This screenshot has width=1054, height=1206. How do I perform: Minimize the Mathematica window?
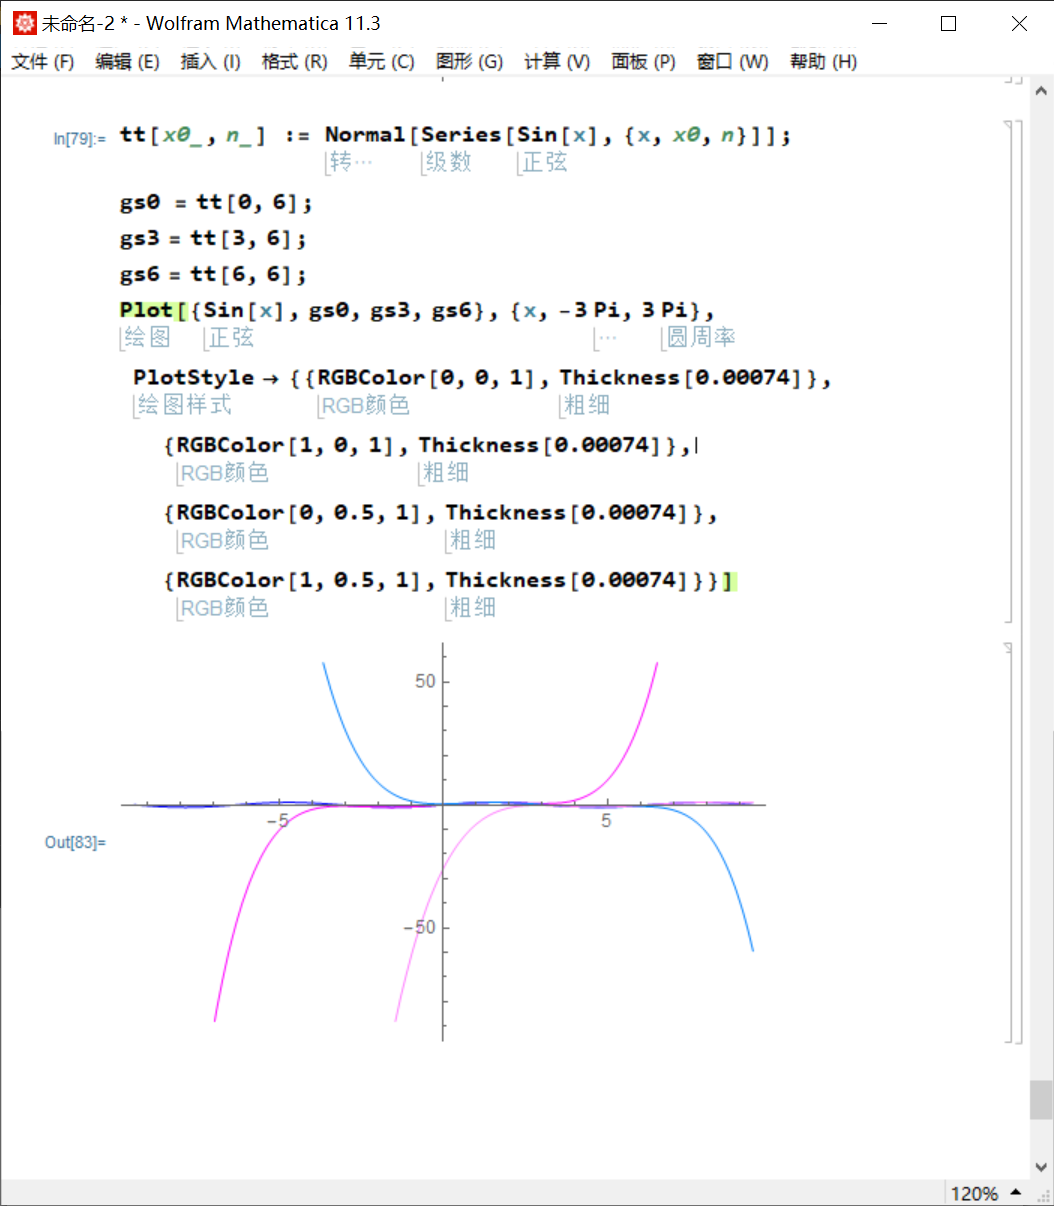coord(879,23)
